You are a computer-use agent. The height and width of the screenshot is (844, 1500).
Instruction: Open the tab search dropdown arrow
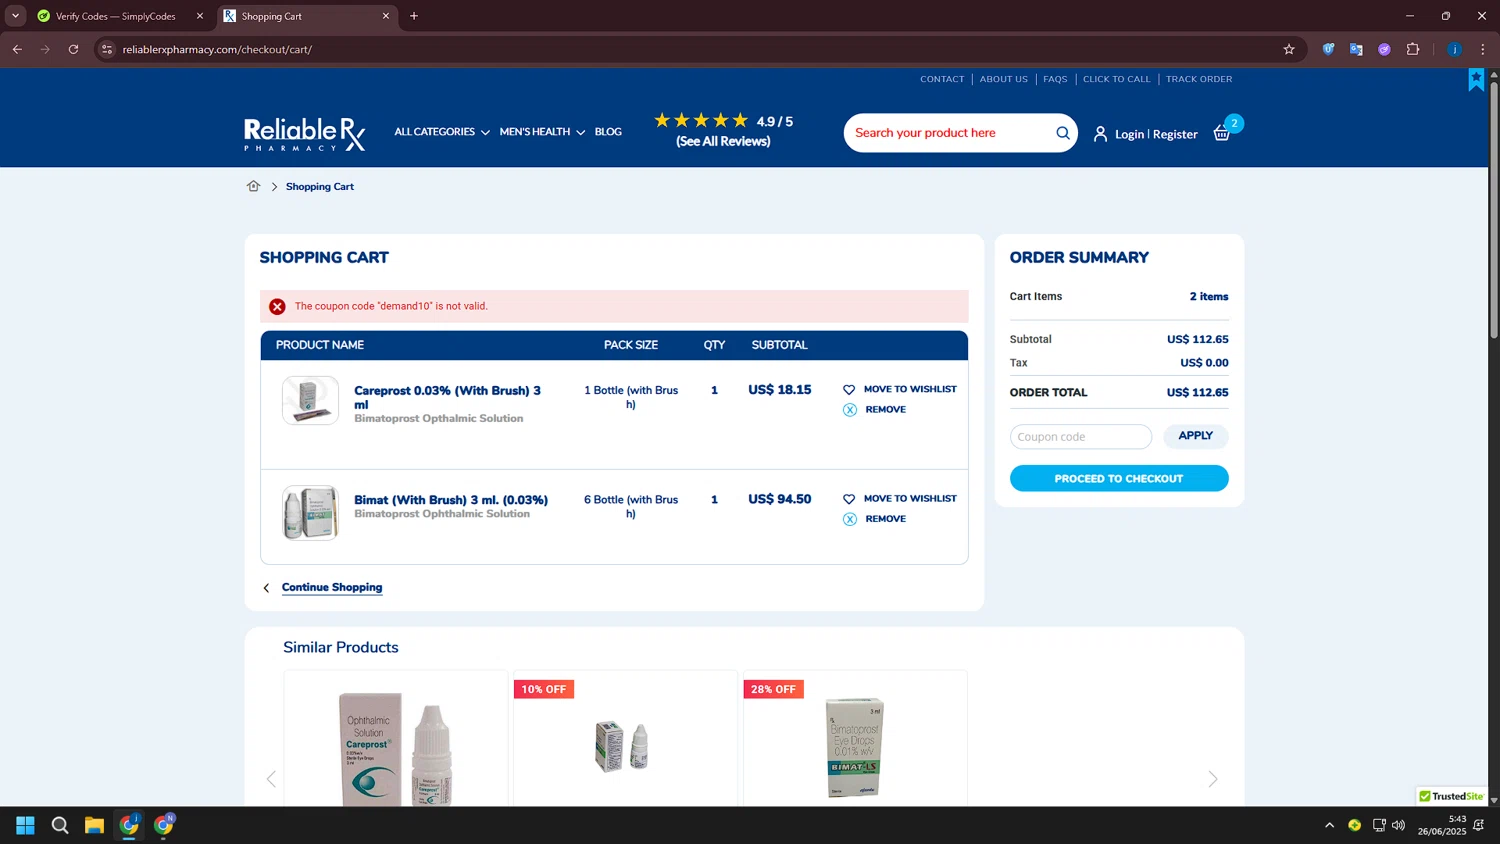pos(15,16)
